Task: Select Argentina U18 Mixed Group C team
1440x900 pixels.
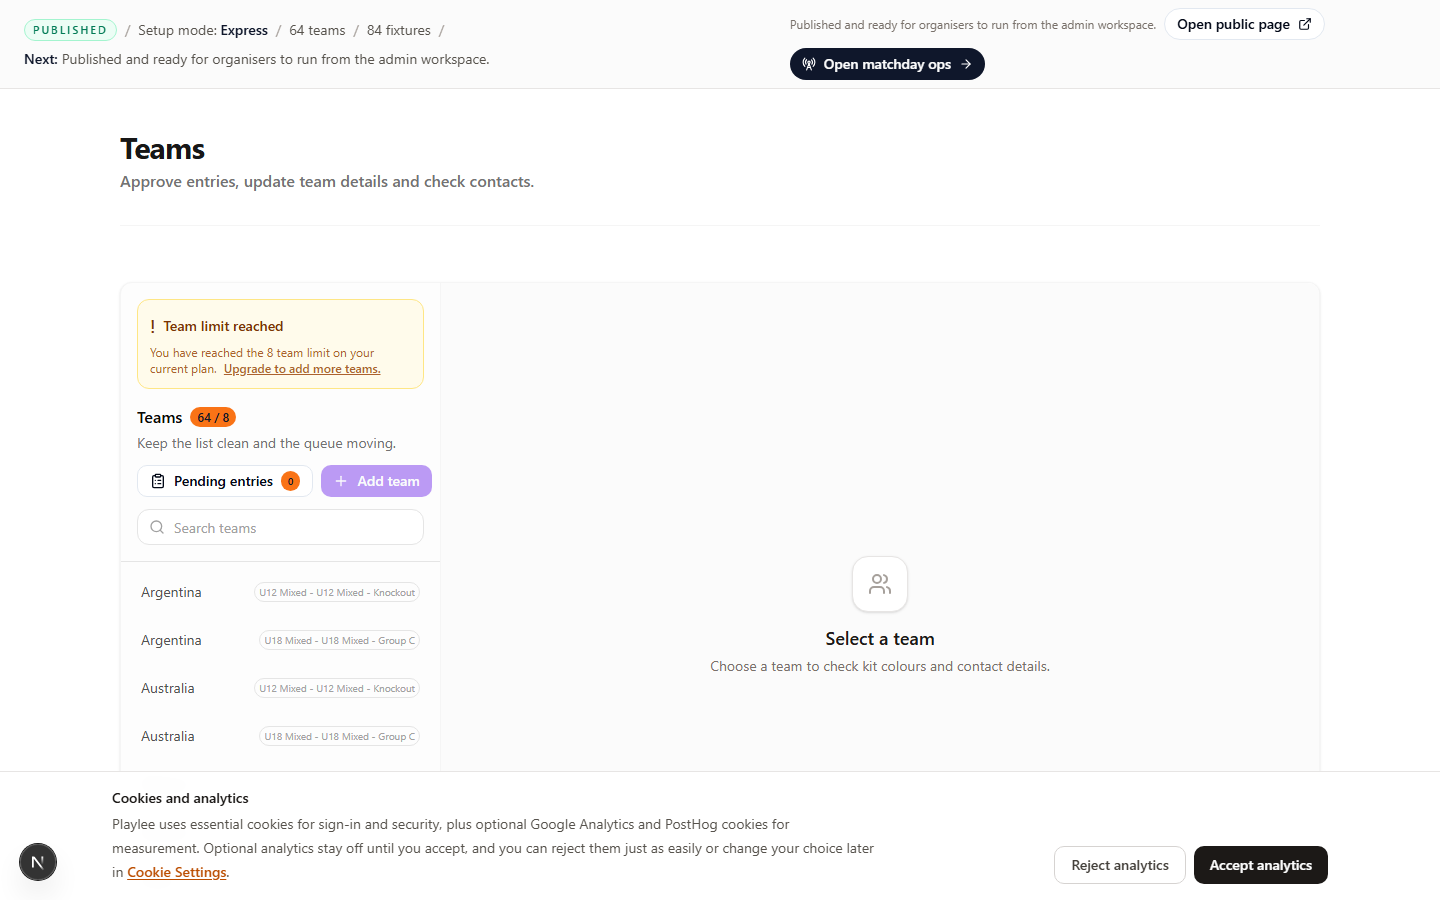Action: (x=280, y=640)
